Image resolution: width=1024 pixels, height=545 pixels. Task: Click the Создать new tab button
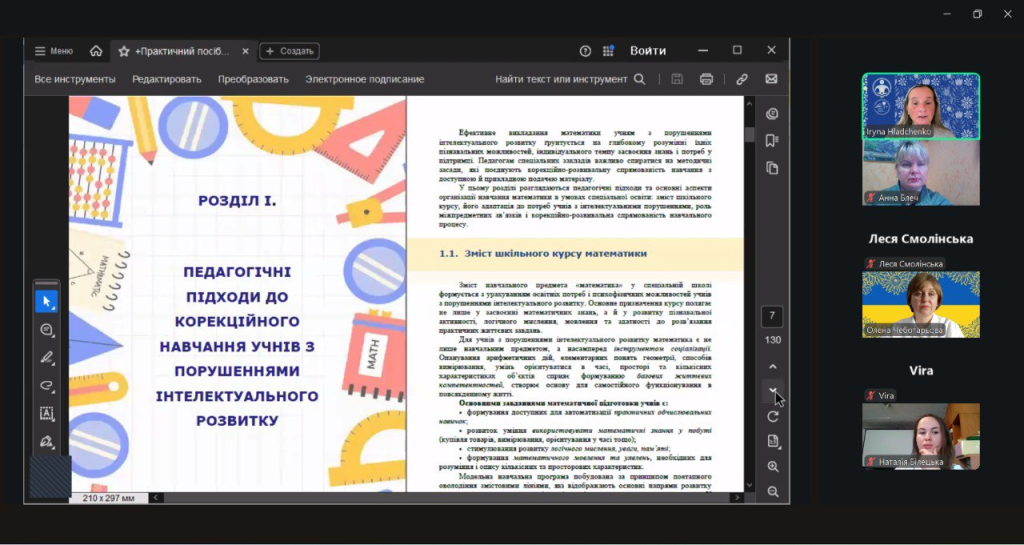pos(289,51)
